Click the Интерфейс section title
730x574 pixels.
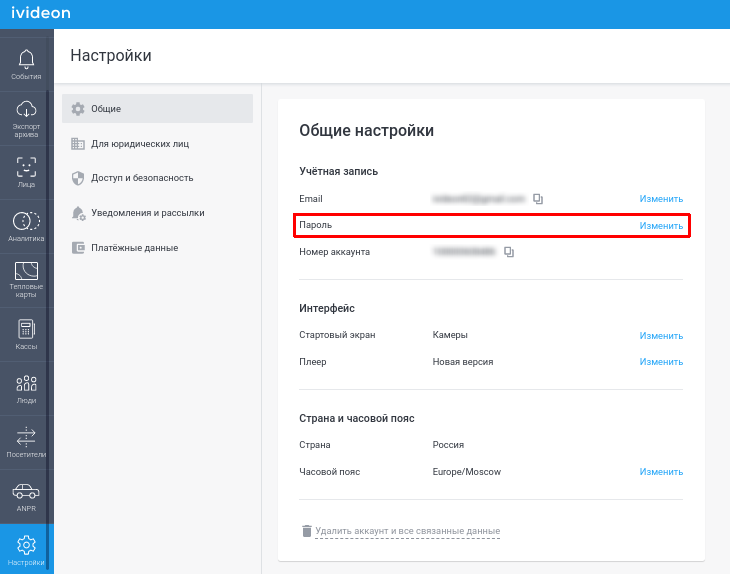click(327, 308)
